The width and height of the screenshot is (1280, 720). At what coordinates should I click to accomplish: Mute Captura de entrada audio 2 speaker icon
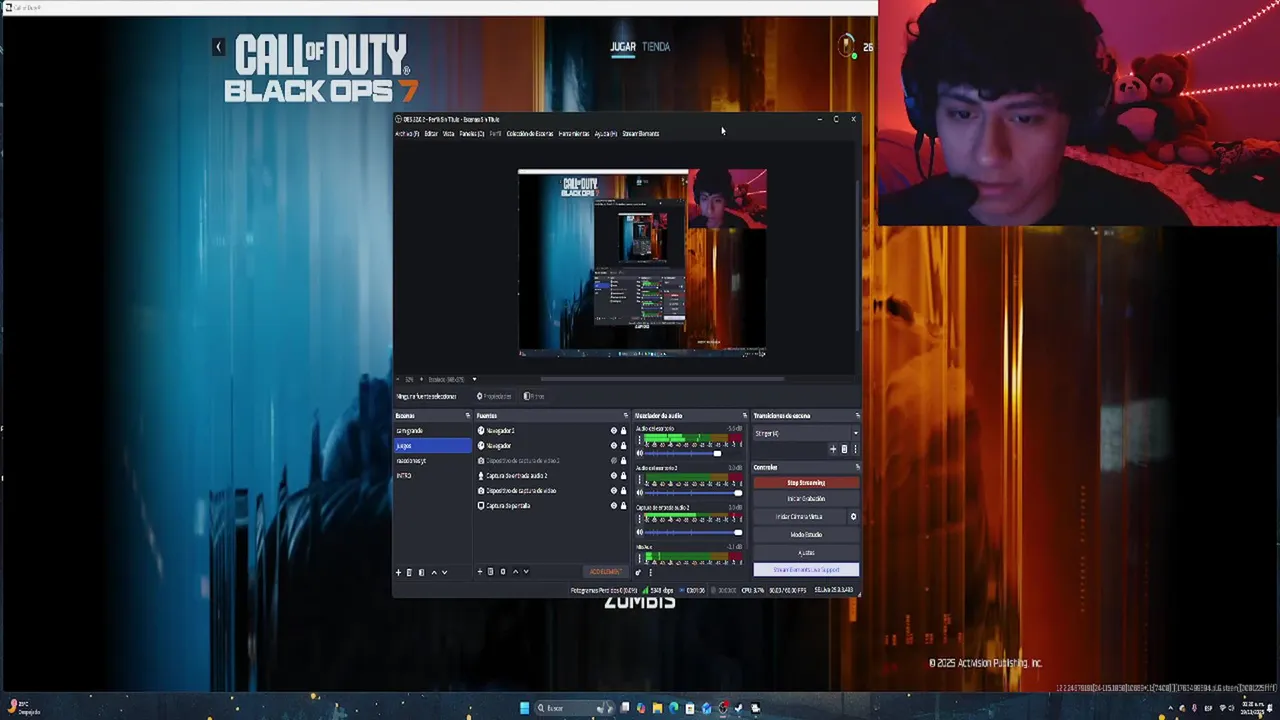[640, 532]
